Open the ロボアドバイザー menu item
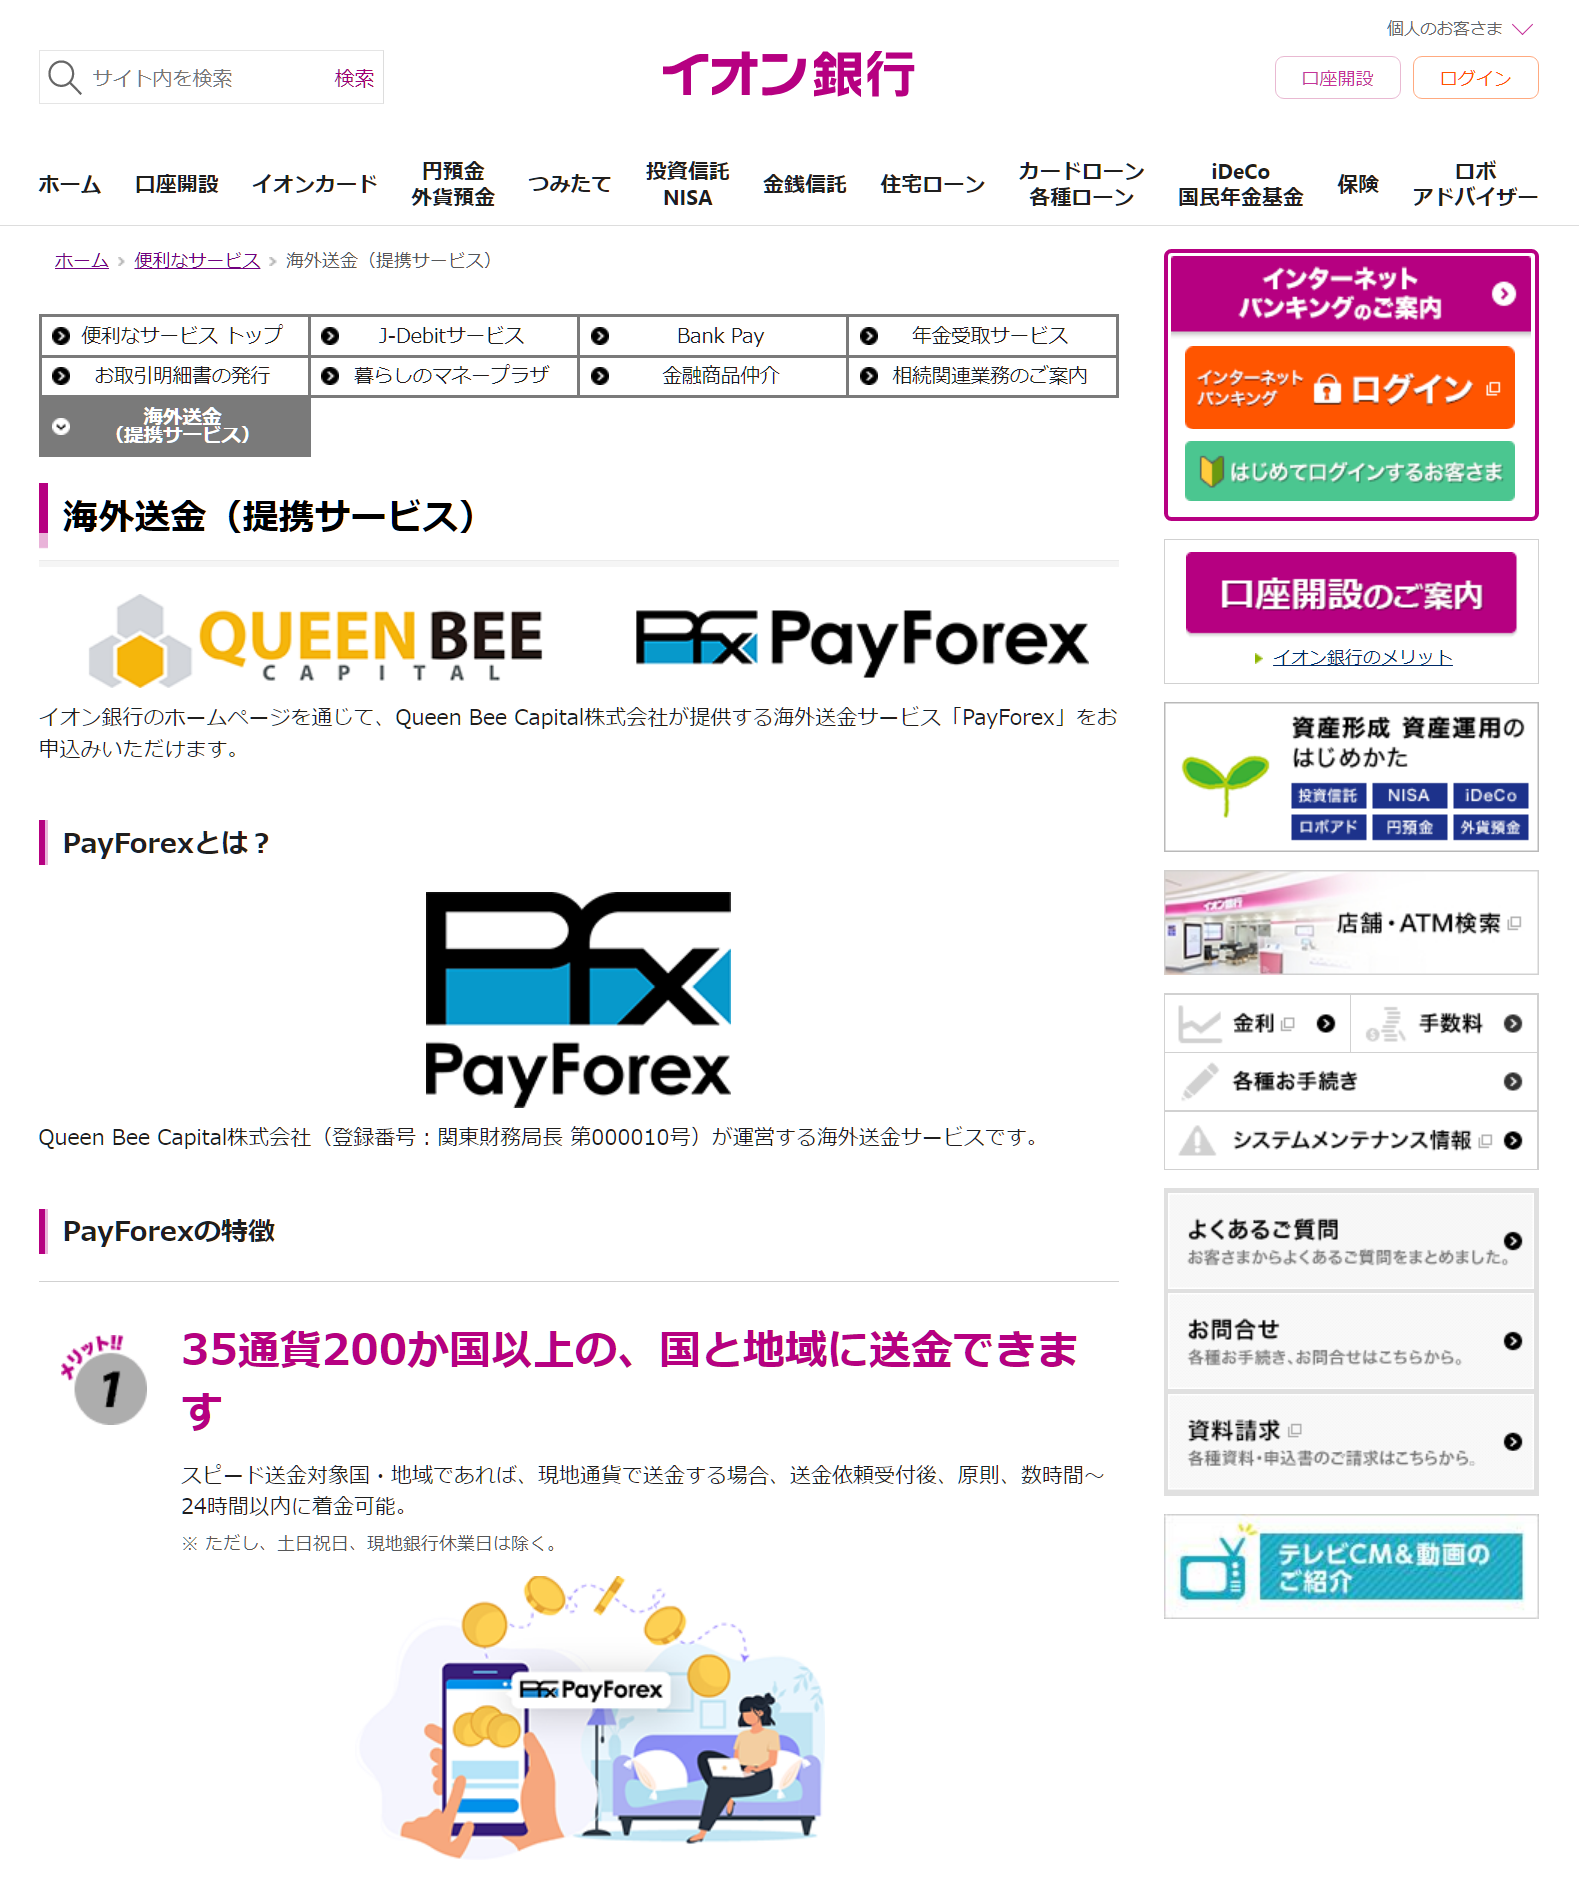Viewport: 1579px width, 1893px height. pyautogui.click(x=1475, y=184)
